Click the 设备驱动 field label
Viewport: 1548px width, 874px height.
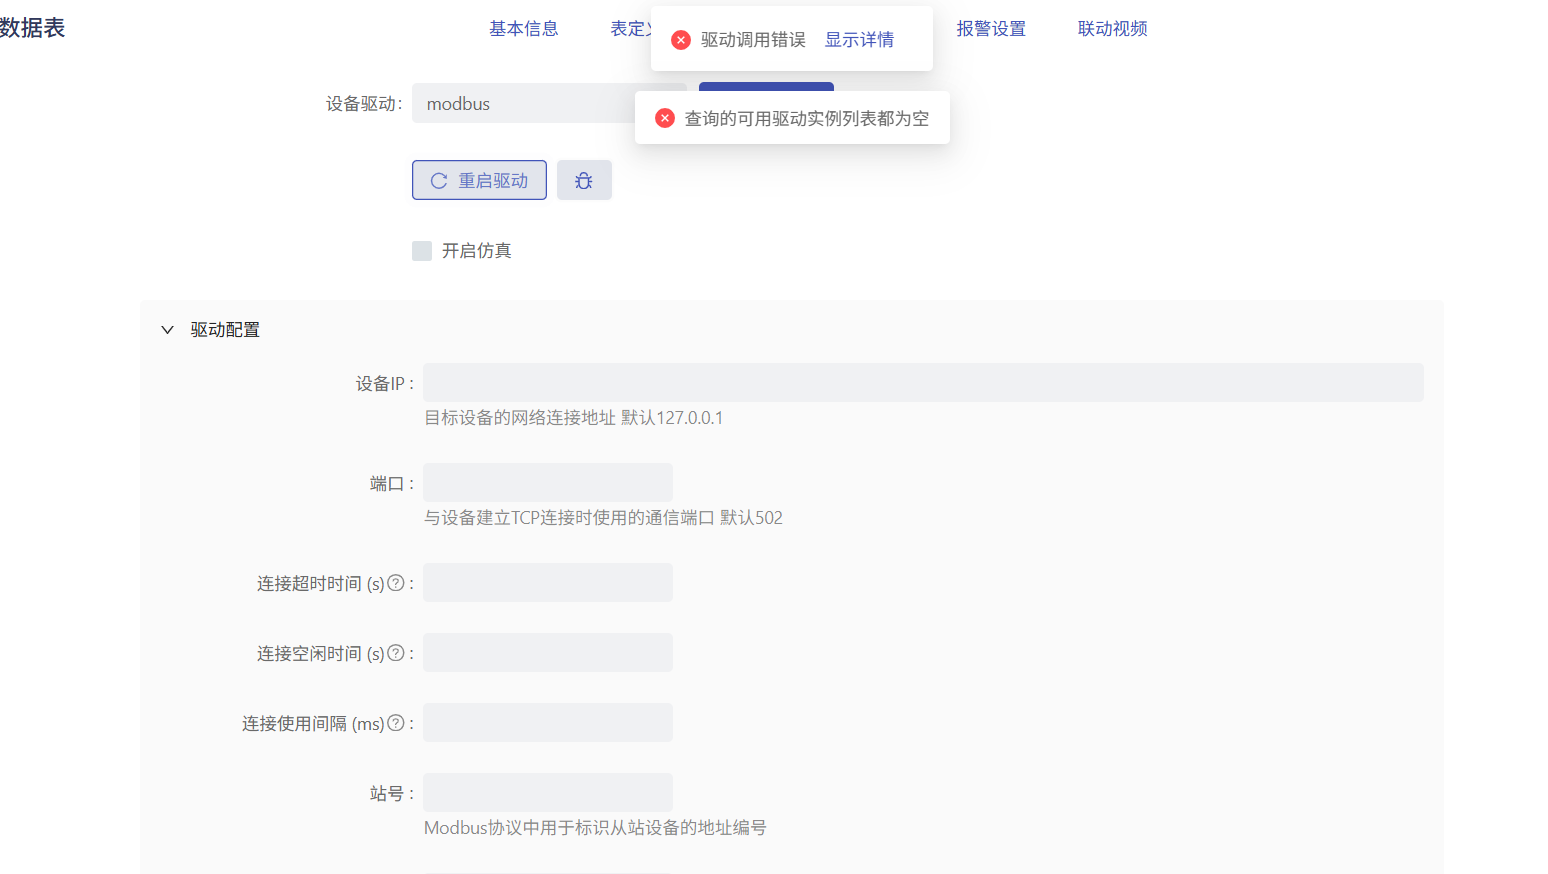point(364,104)
